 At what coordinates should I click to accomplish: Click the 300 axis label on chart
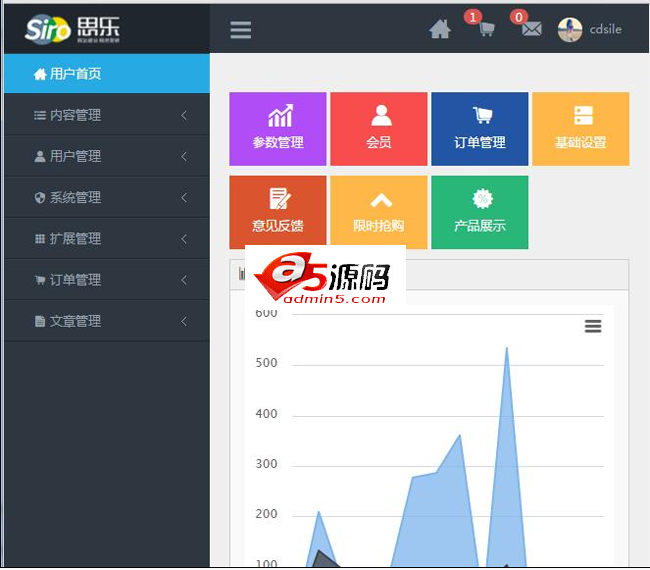tap(267, 463)
